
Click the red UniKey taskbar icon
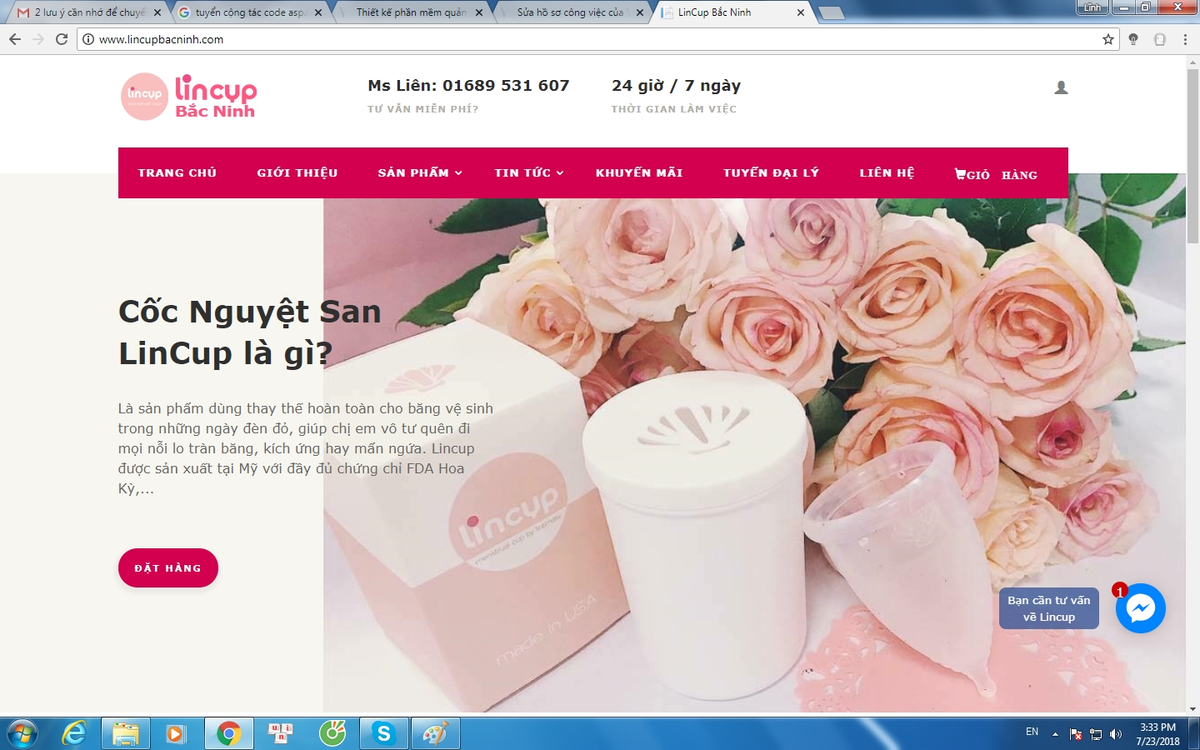click(x=280, y=733)
